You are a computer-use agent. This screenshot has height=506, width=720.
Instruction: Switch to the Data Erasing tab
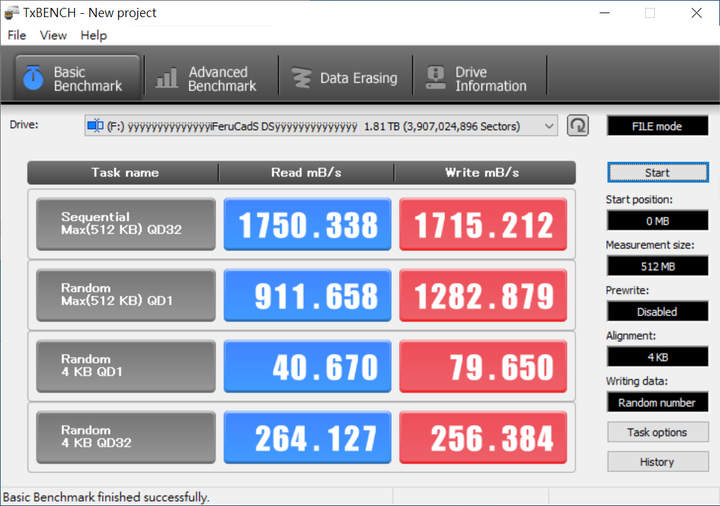(345, 78)
